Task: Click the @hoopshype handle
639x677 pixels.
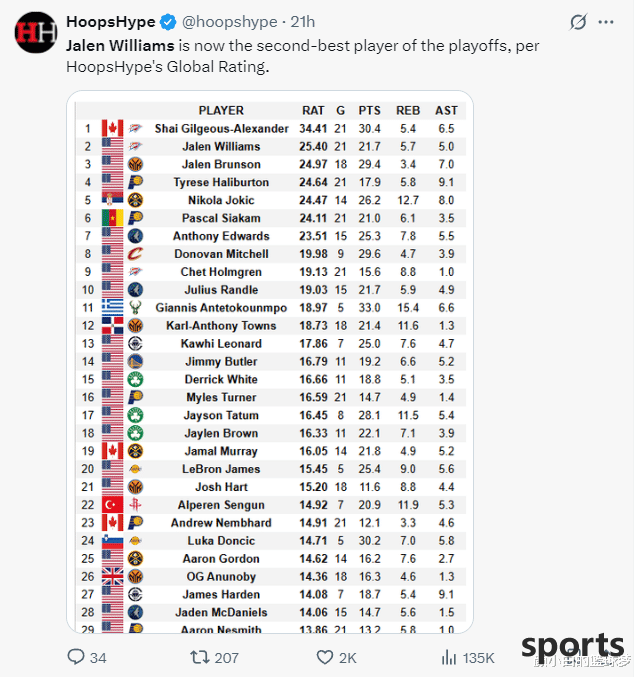Action: pyautogui.click(x=230, y=22)
